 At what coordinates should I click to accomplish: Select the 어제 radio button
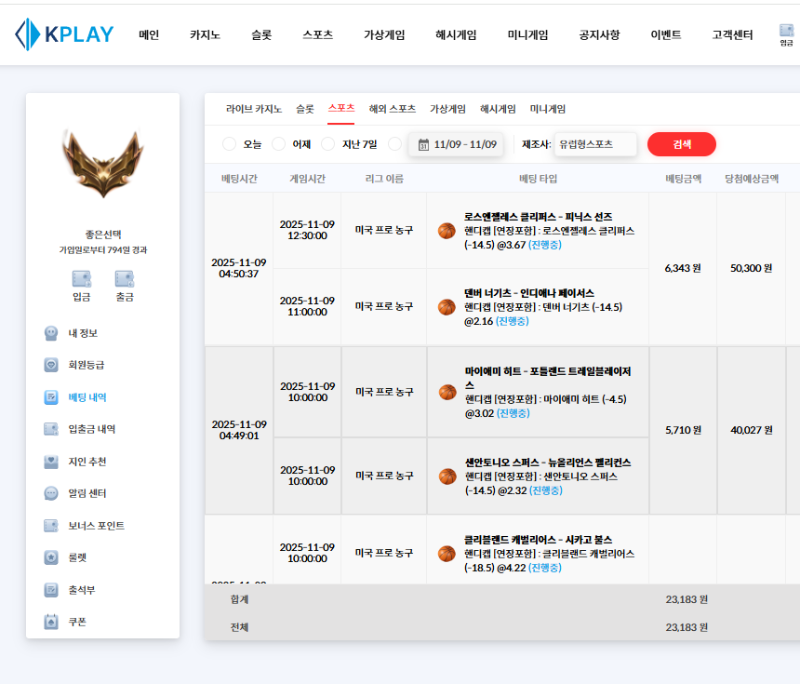289,143
